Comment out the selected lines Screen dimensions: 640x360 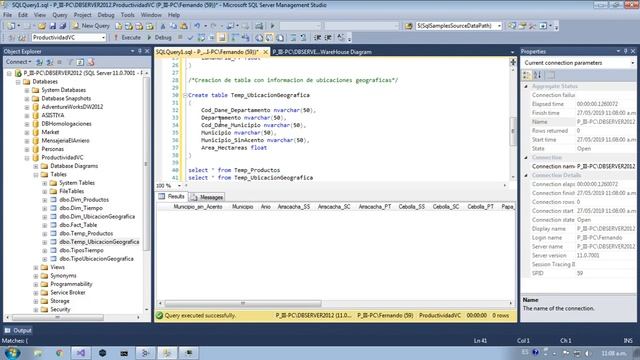point(293,38)
